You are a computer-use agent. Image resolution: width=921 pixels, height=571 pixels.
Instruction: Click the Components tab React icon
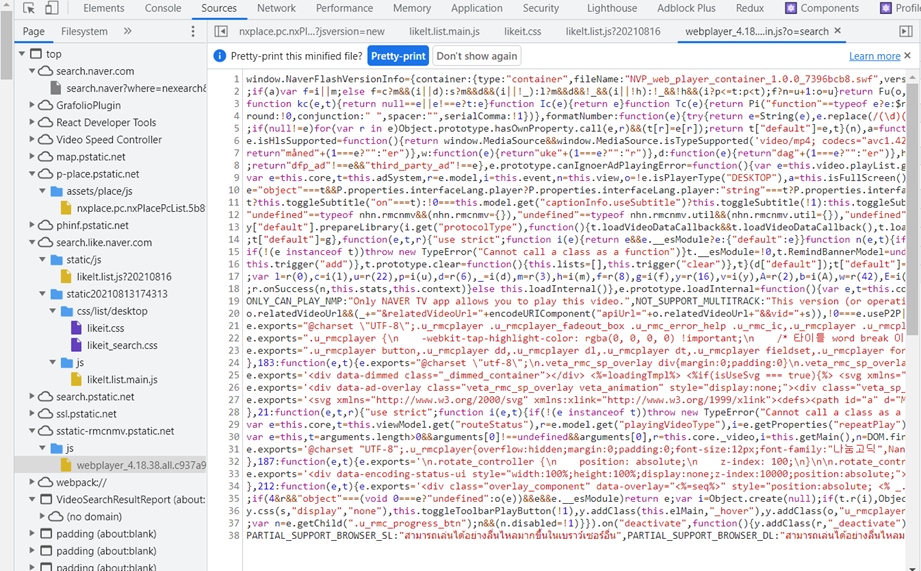tap(791, 8)
